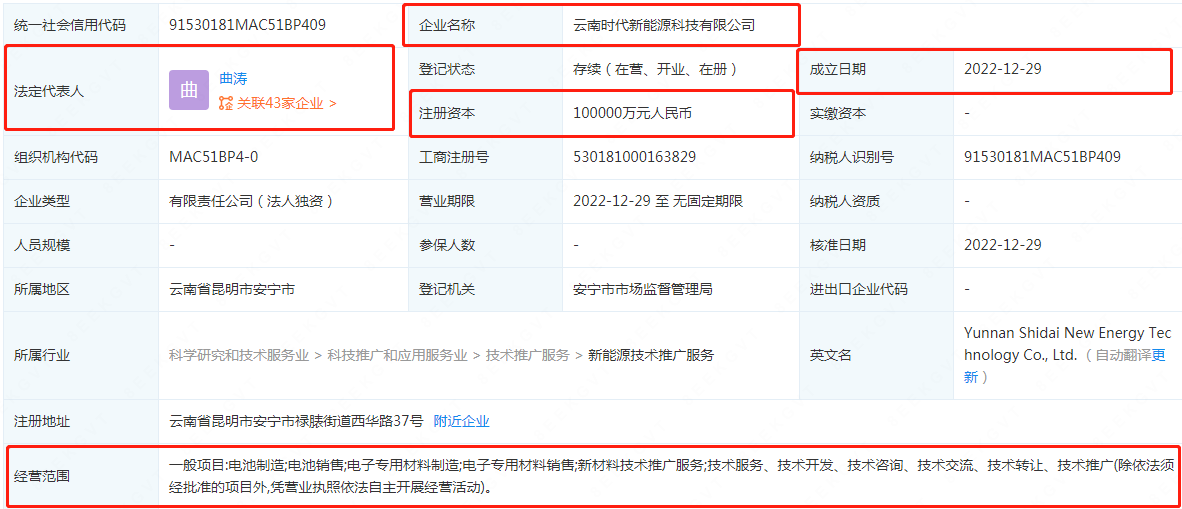Viewport: 1182px width, 509px height.
Task: Select business scope text starting 一般项目:电池制造
Action: (672, 477)
